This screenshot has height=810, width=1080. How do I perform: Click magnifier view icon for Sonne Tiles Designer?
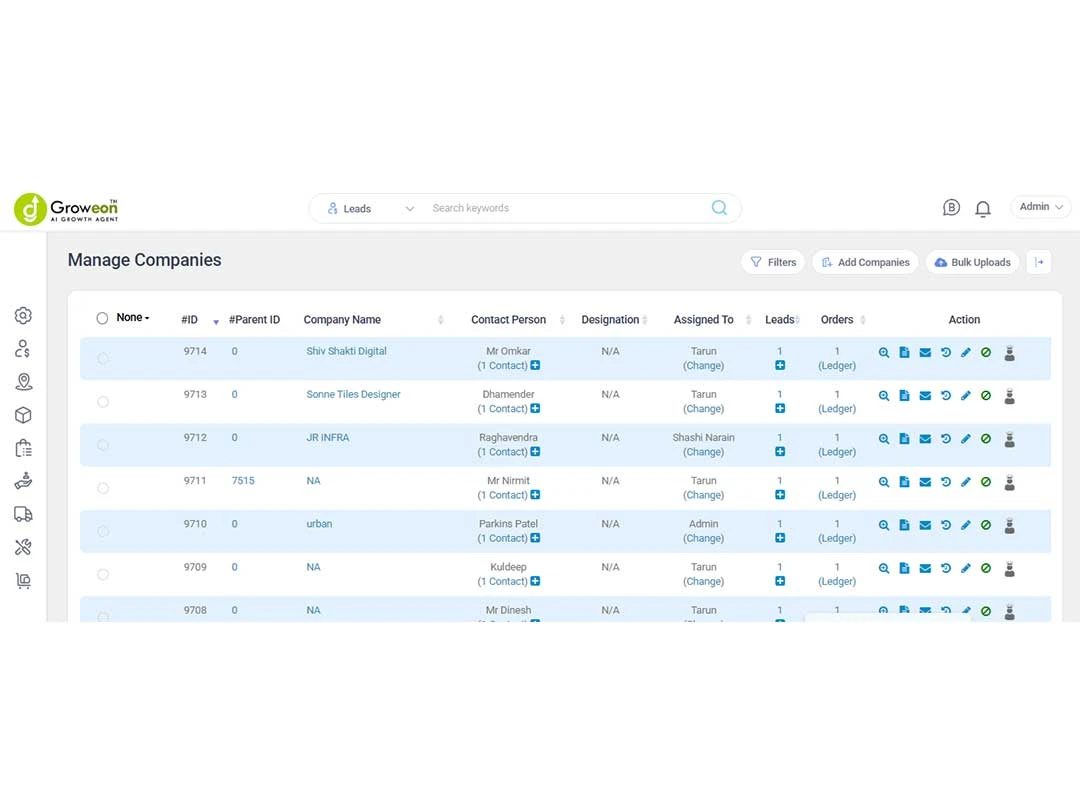coord(884,396)
